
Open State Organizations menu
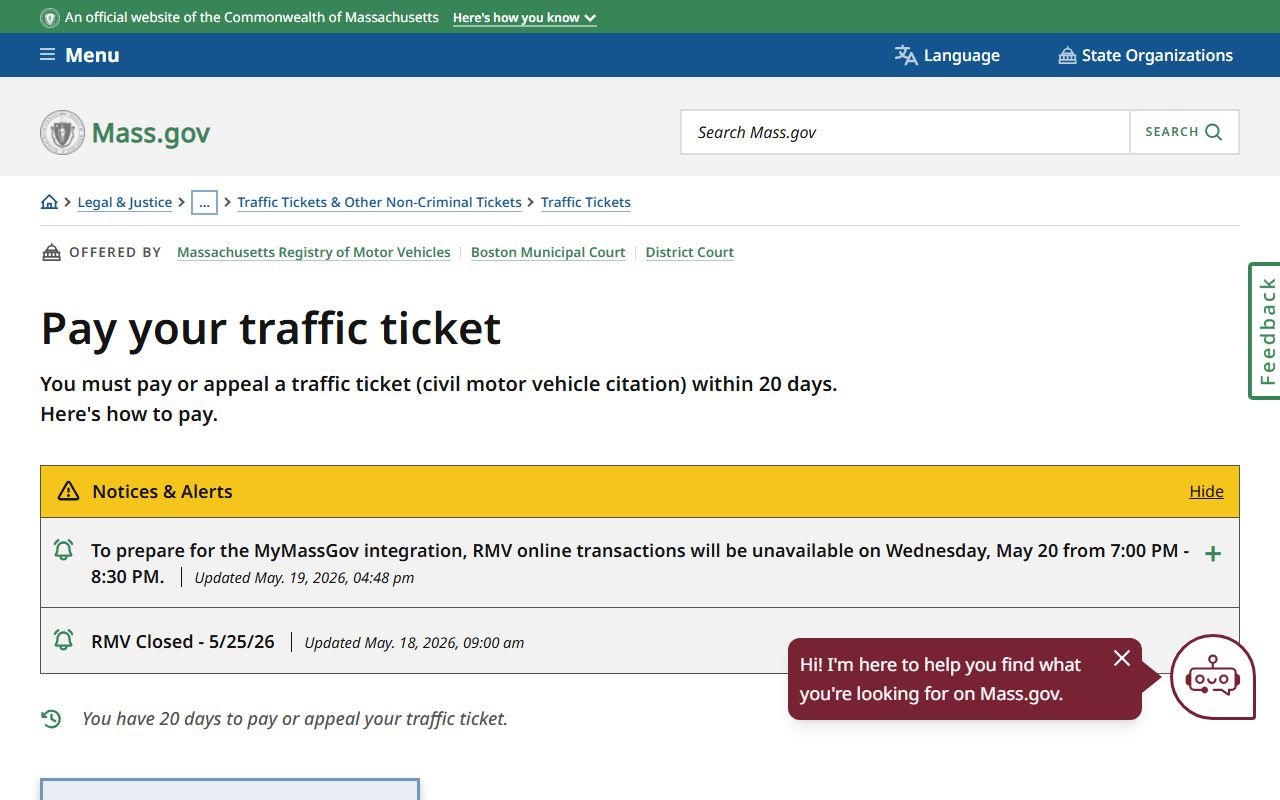pyautogui.click(x=1145, y=55)
